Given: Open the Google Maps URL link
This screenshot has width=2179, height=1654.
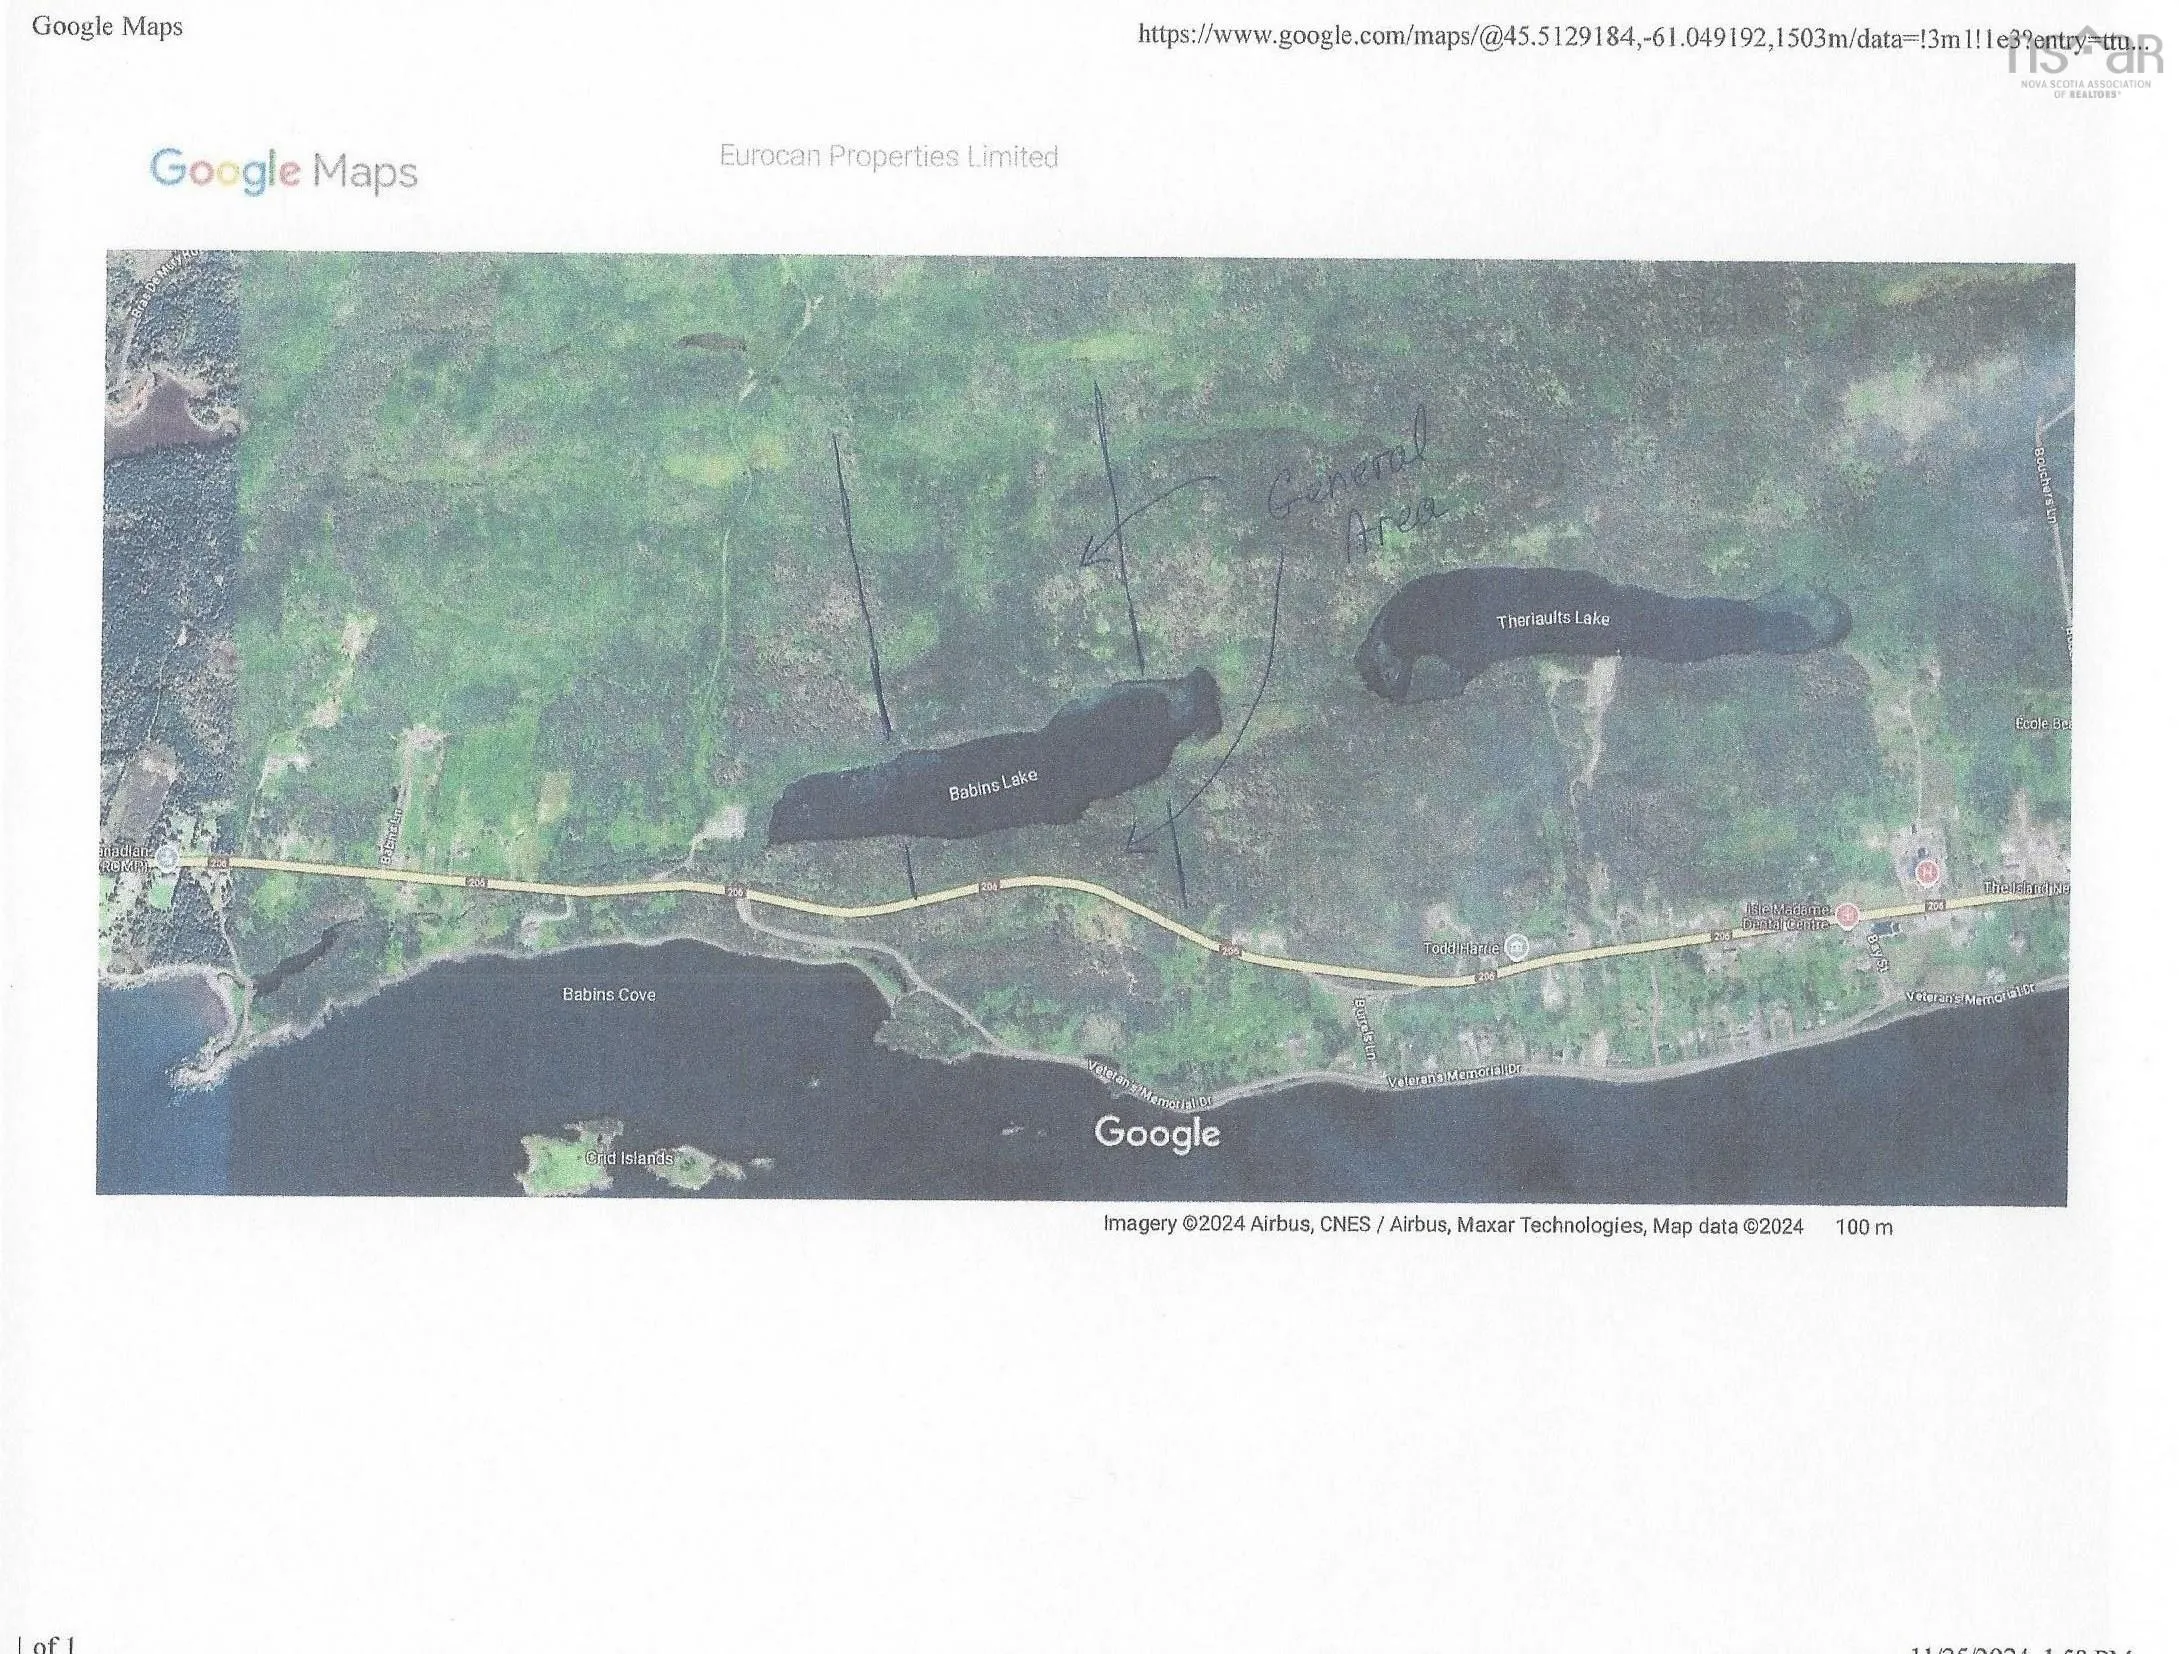Looking at the screenshot, I should (1642, 36).
